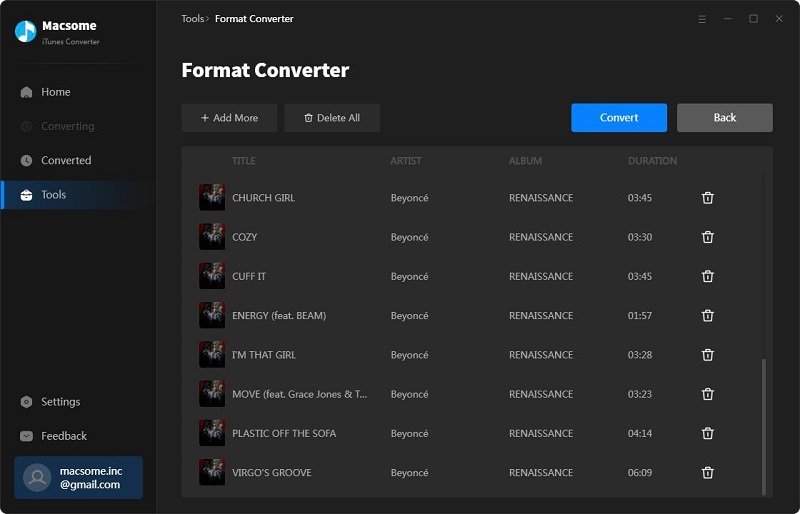
Task: Click the VIRGO'S GROOVE album thumbnail
Action: tap(212, 473)
